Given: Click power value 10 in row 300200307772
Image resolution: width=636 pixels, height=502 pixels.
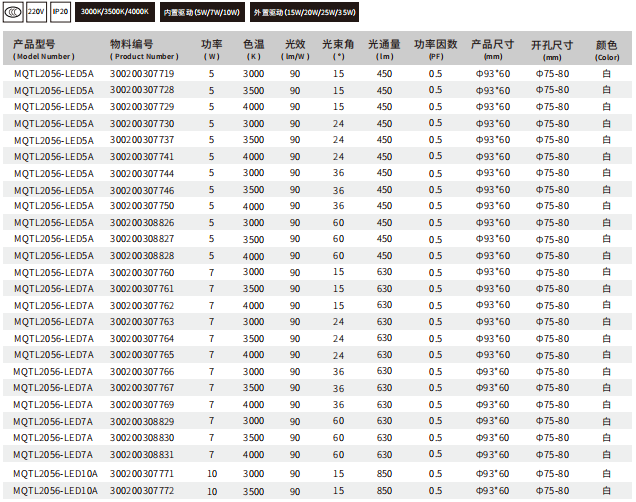Looking at the screenshot, I should pyautogui.click(x=212, y=491).
